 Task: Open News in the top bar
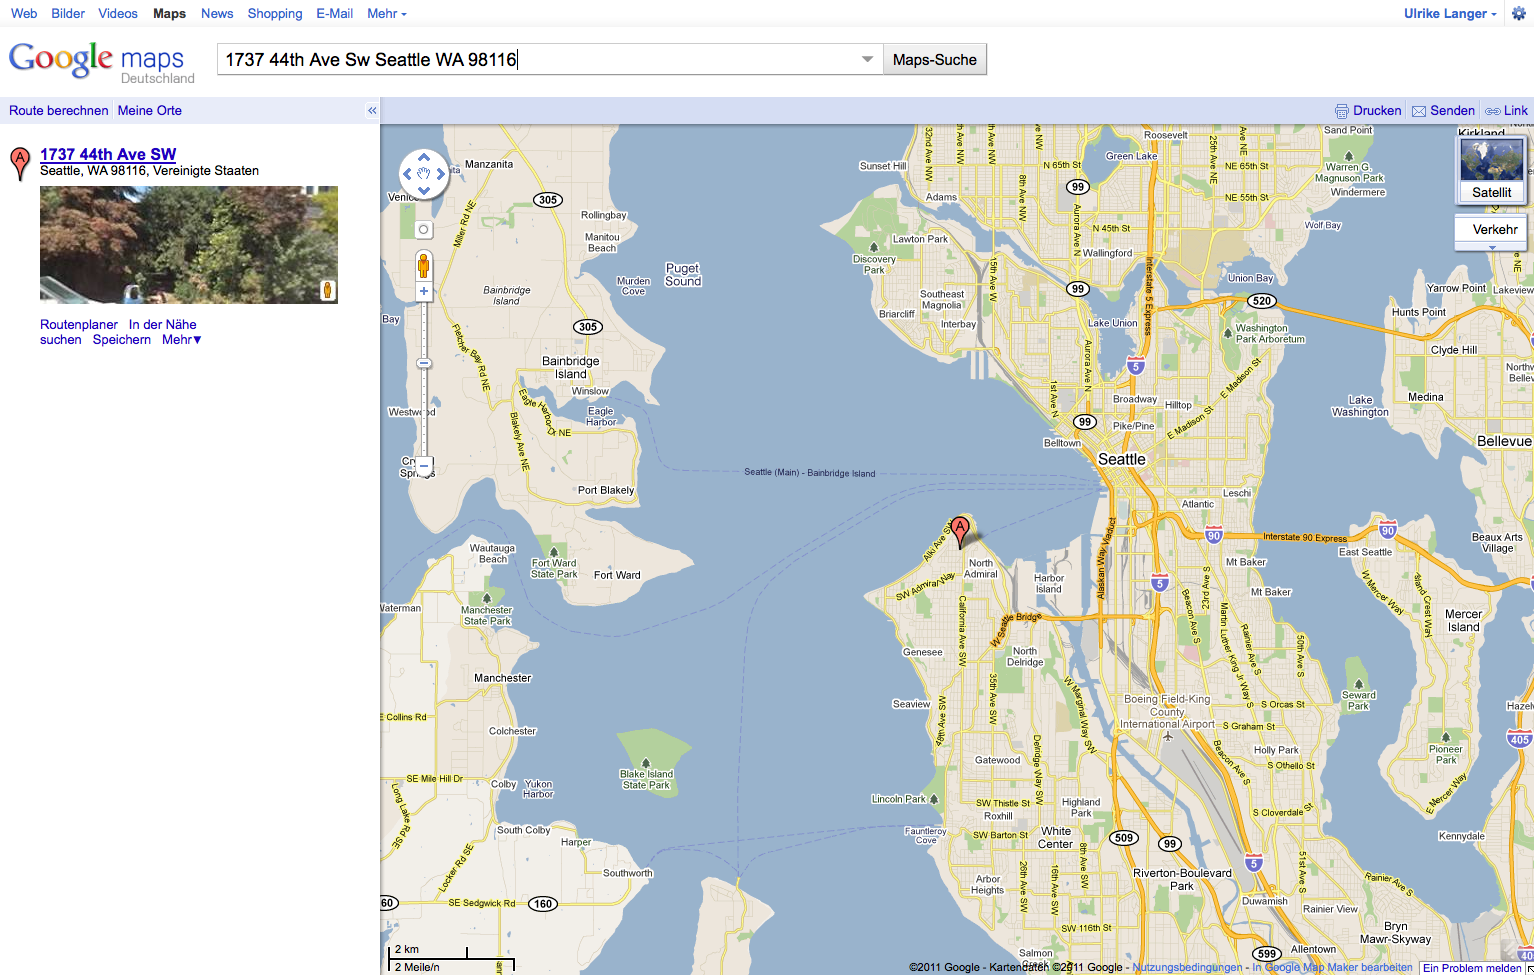[217, 13]
